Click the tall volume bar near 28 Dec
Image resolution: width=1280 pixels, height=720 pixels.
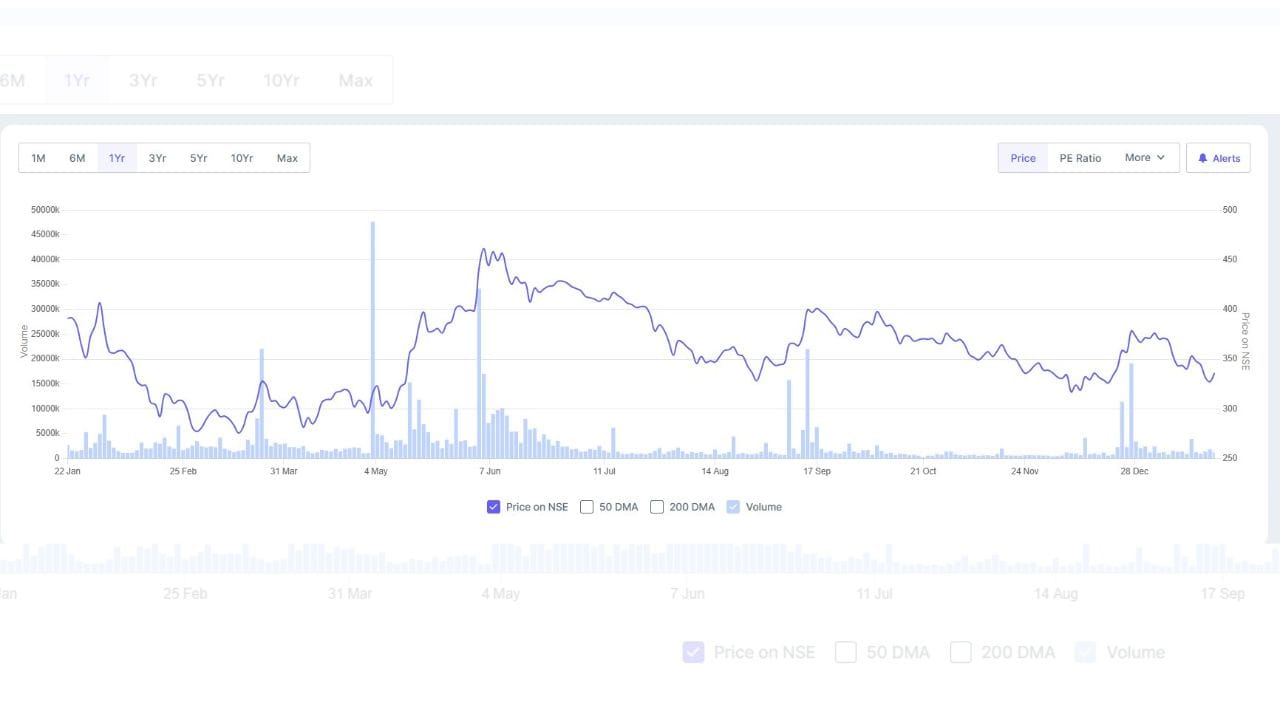1131,410
